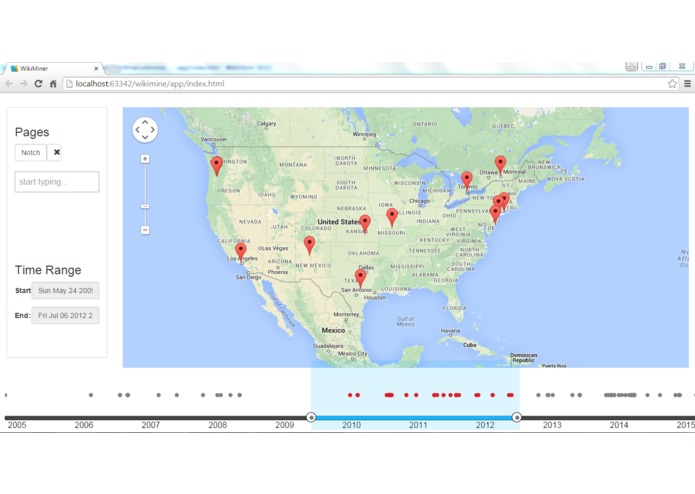Click the map marker in Washington state
Image resolution: width=695 pixels, height=494 pixels.
pyautogui.click(x=217, y=166)
